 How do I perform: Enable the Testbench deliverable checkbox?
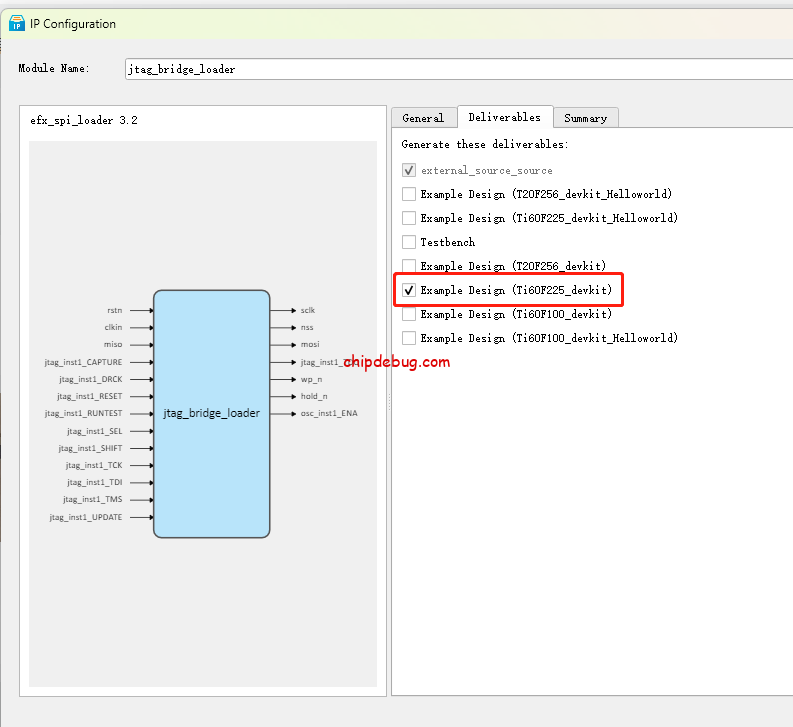[409, 242]
